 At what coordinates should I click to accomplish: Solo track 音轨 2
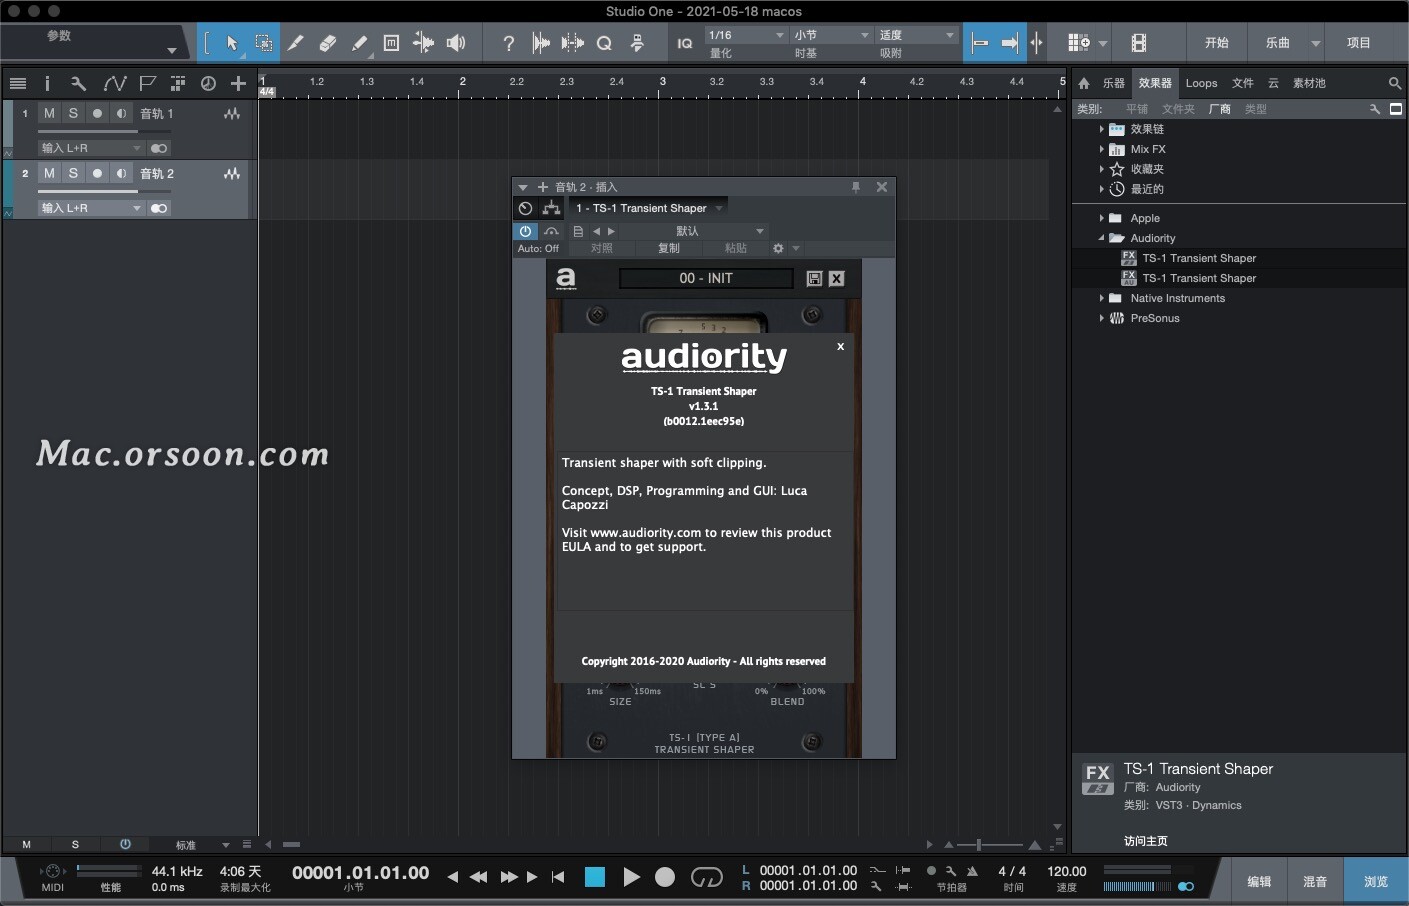pyautogui.click(x=73, y=174)
